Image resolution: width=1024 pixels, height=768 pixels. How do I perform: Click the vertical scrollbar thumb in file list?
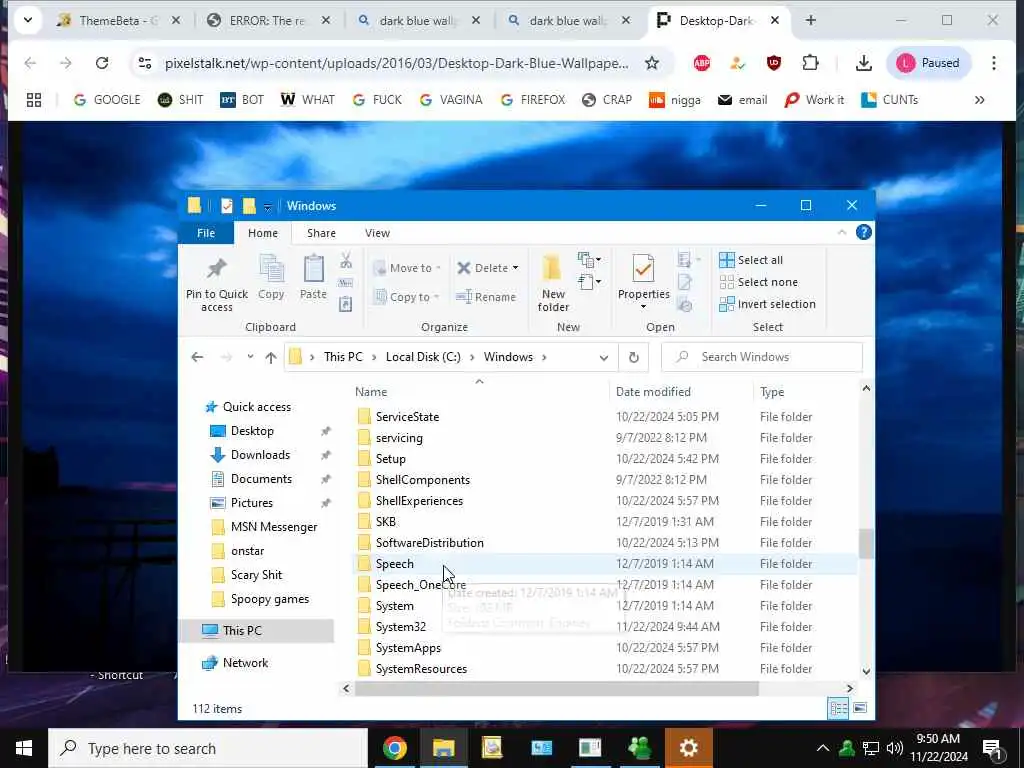[866, 543]
